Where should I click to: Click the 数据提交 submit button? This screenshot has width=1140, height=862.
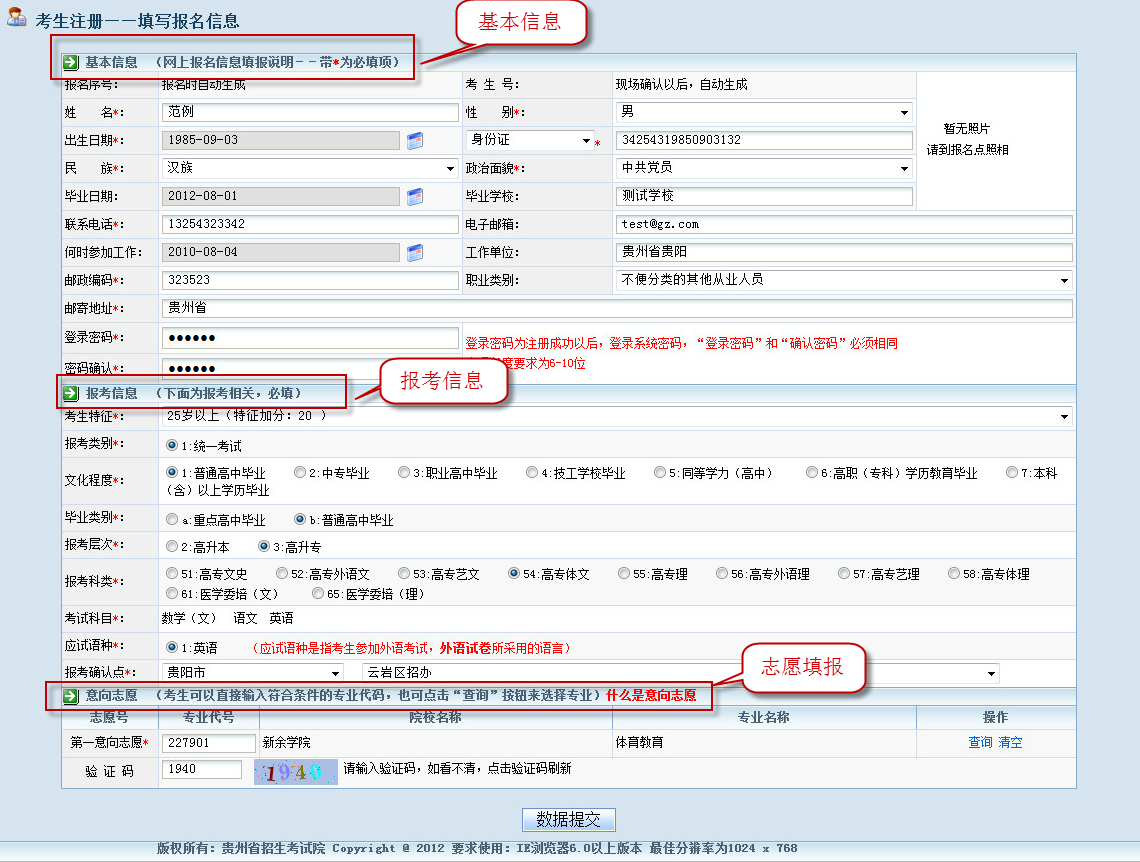tap(569, 820)
